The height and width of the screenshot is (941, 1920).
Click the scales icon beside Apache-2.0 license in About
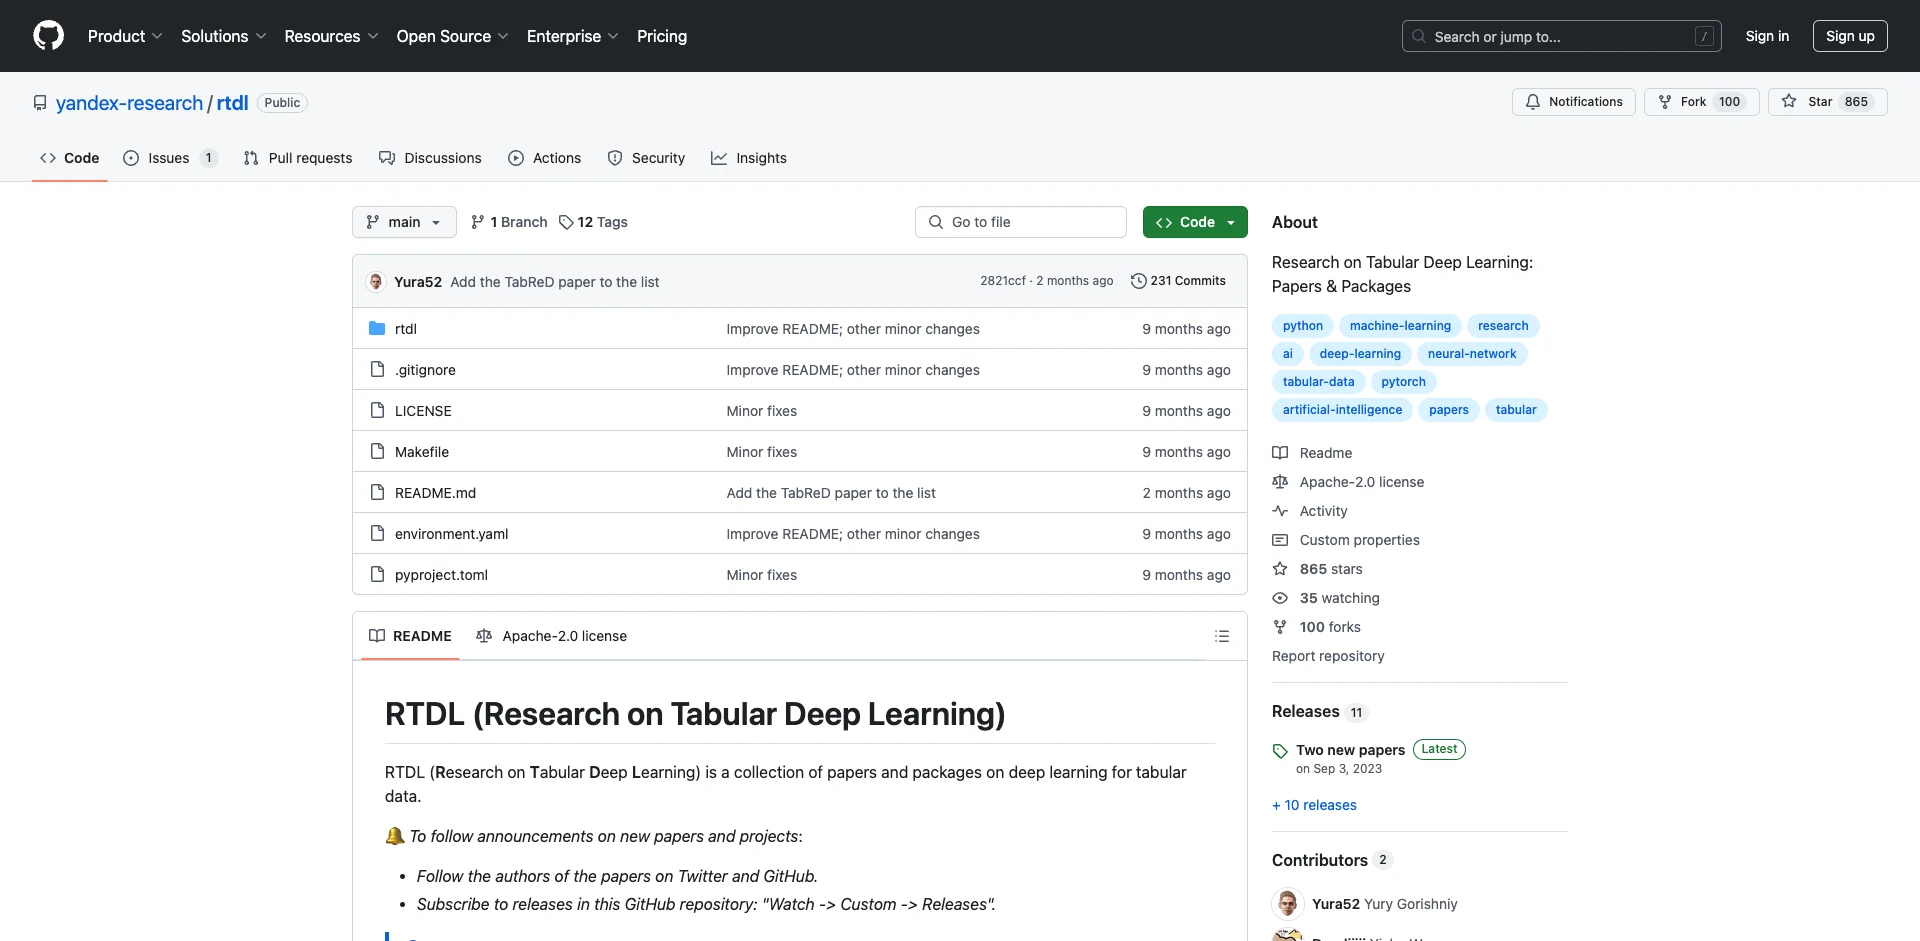(1280, 482)
